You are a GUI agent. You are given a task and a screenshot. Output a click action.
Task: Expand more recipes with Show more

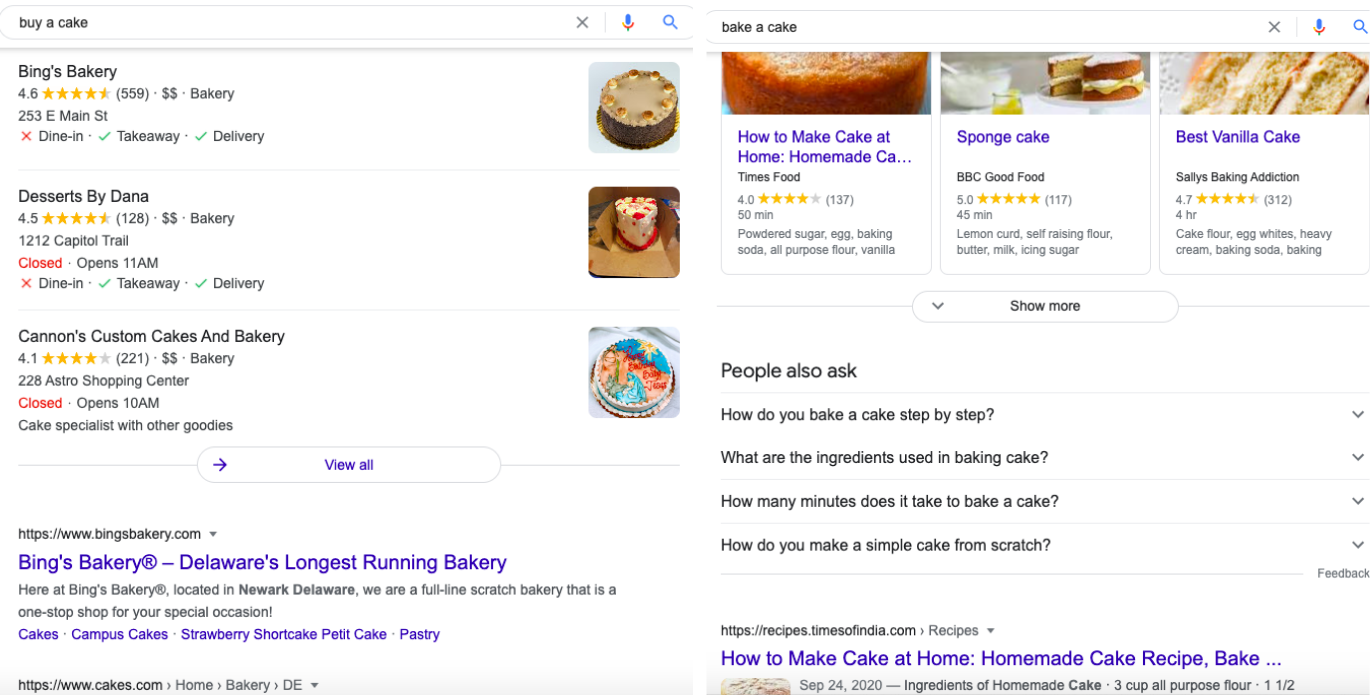1045,306
